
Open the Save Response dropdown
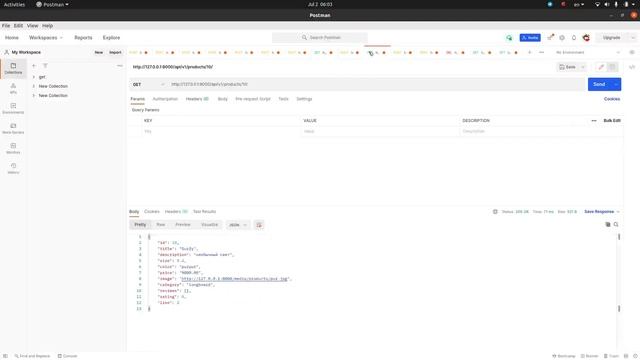pyautogui.click(x=602, y=211)
